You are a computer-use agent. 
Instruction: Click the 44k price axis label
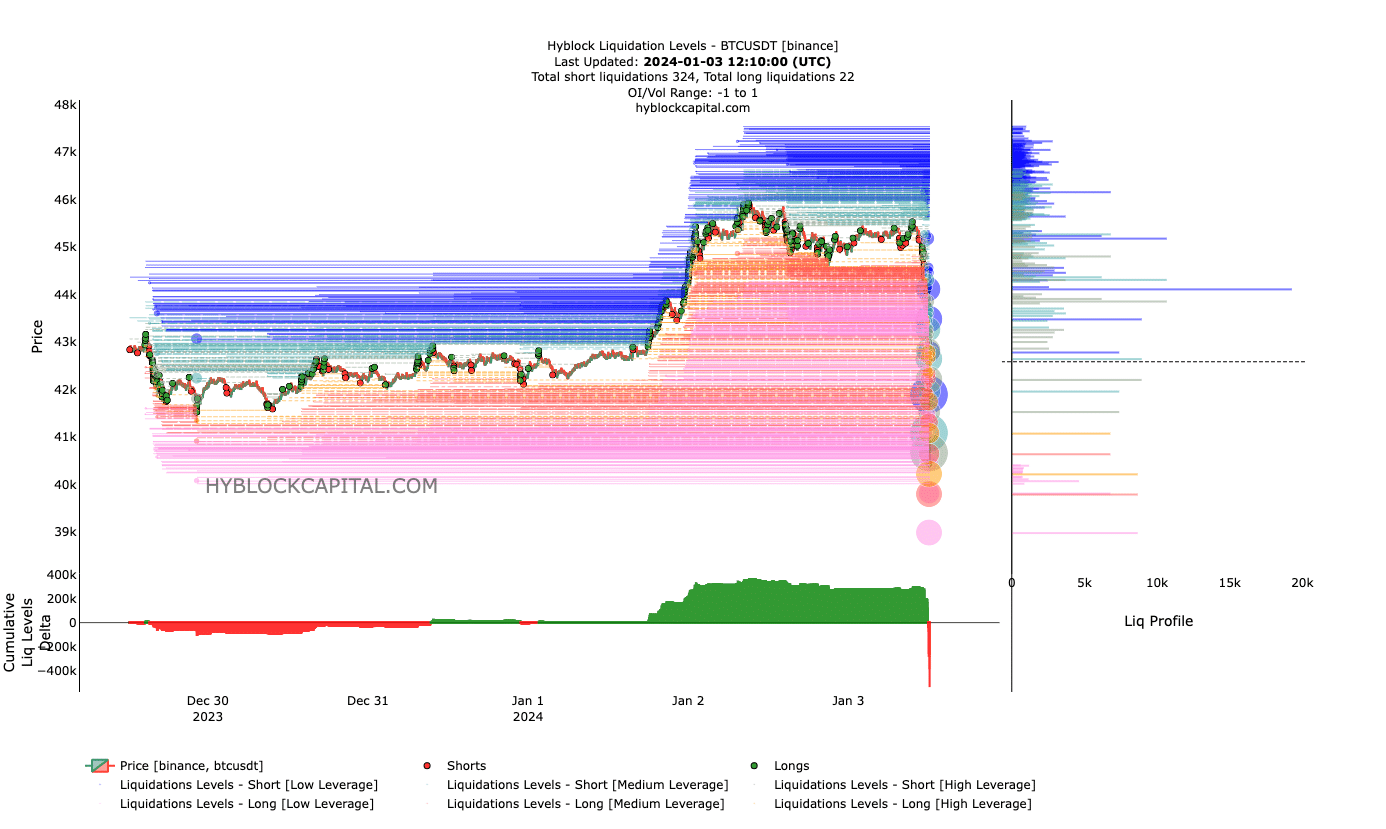click(x=66, y=295)
